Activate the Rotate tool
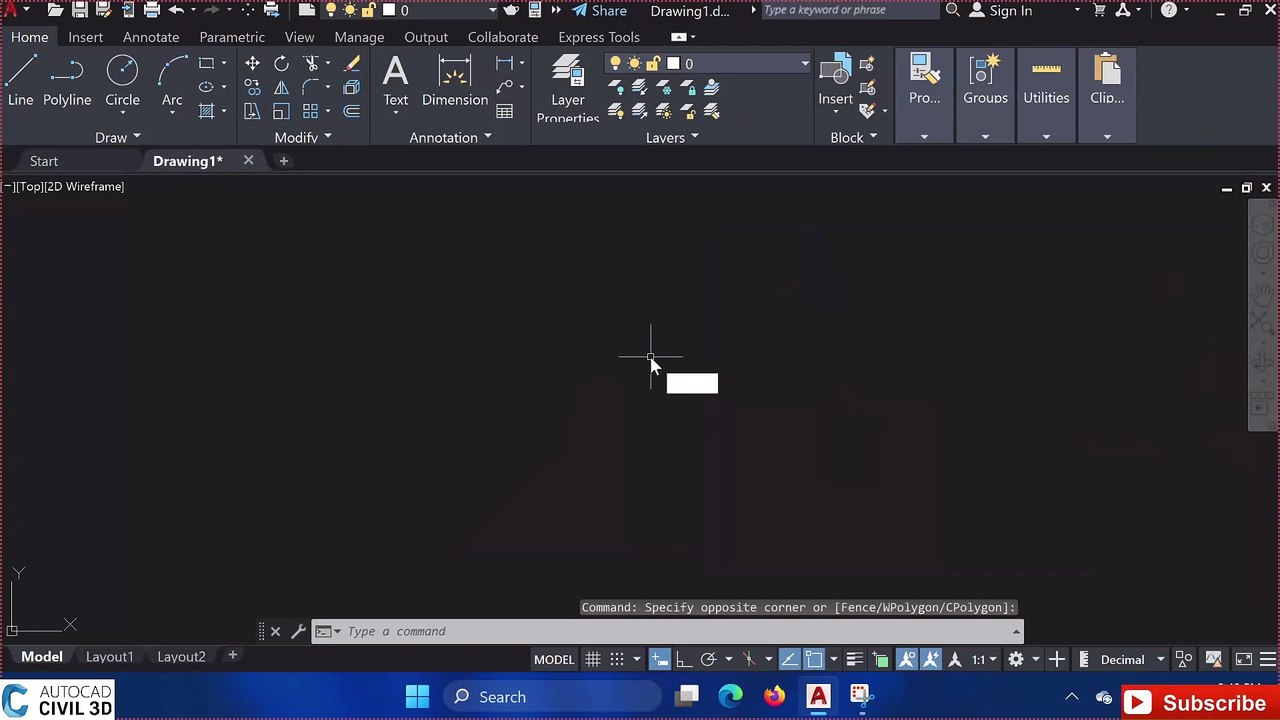This screenshot has height=720, width=1280. pos(281,63)
